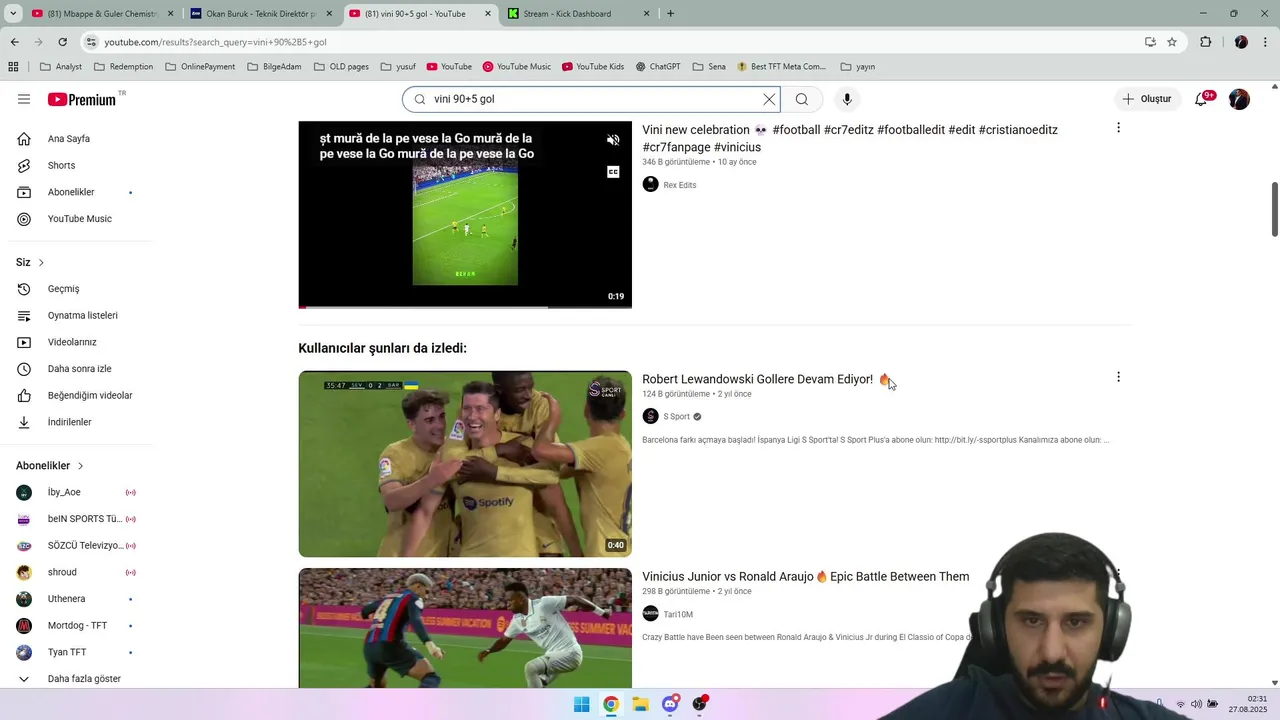The width and height of the screenshot is (1280, 720).
Task: Open the Redemption bookmarks folder
Action: coord(123,67)
